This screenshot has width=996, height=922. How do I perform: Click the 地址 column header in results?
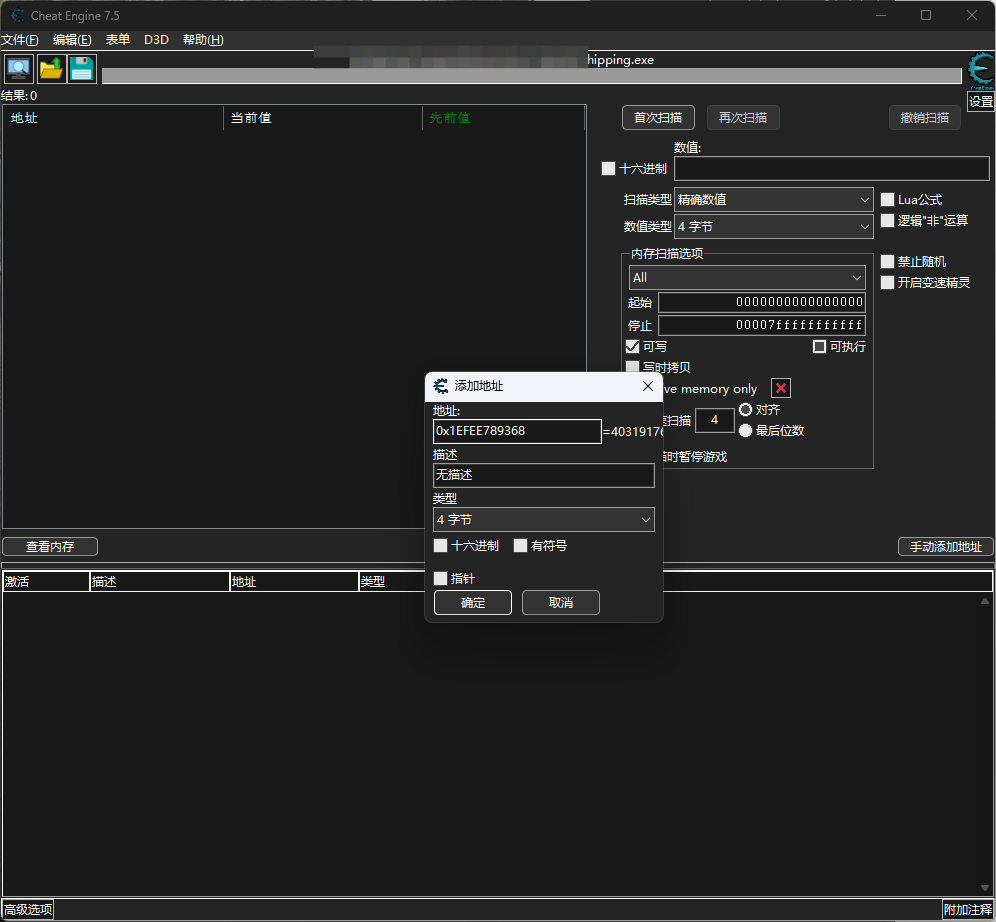113,118
